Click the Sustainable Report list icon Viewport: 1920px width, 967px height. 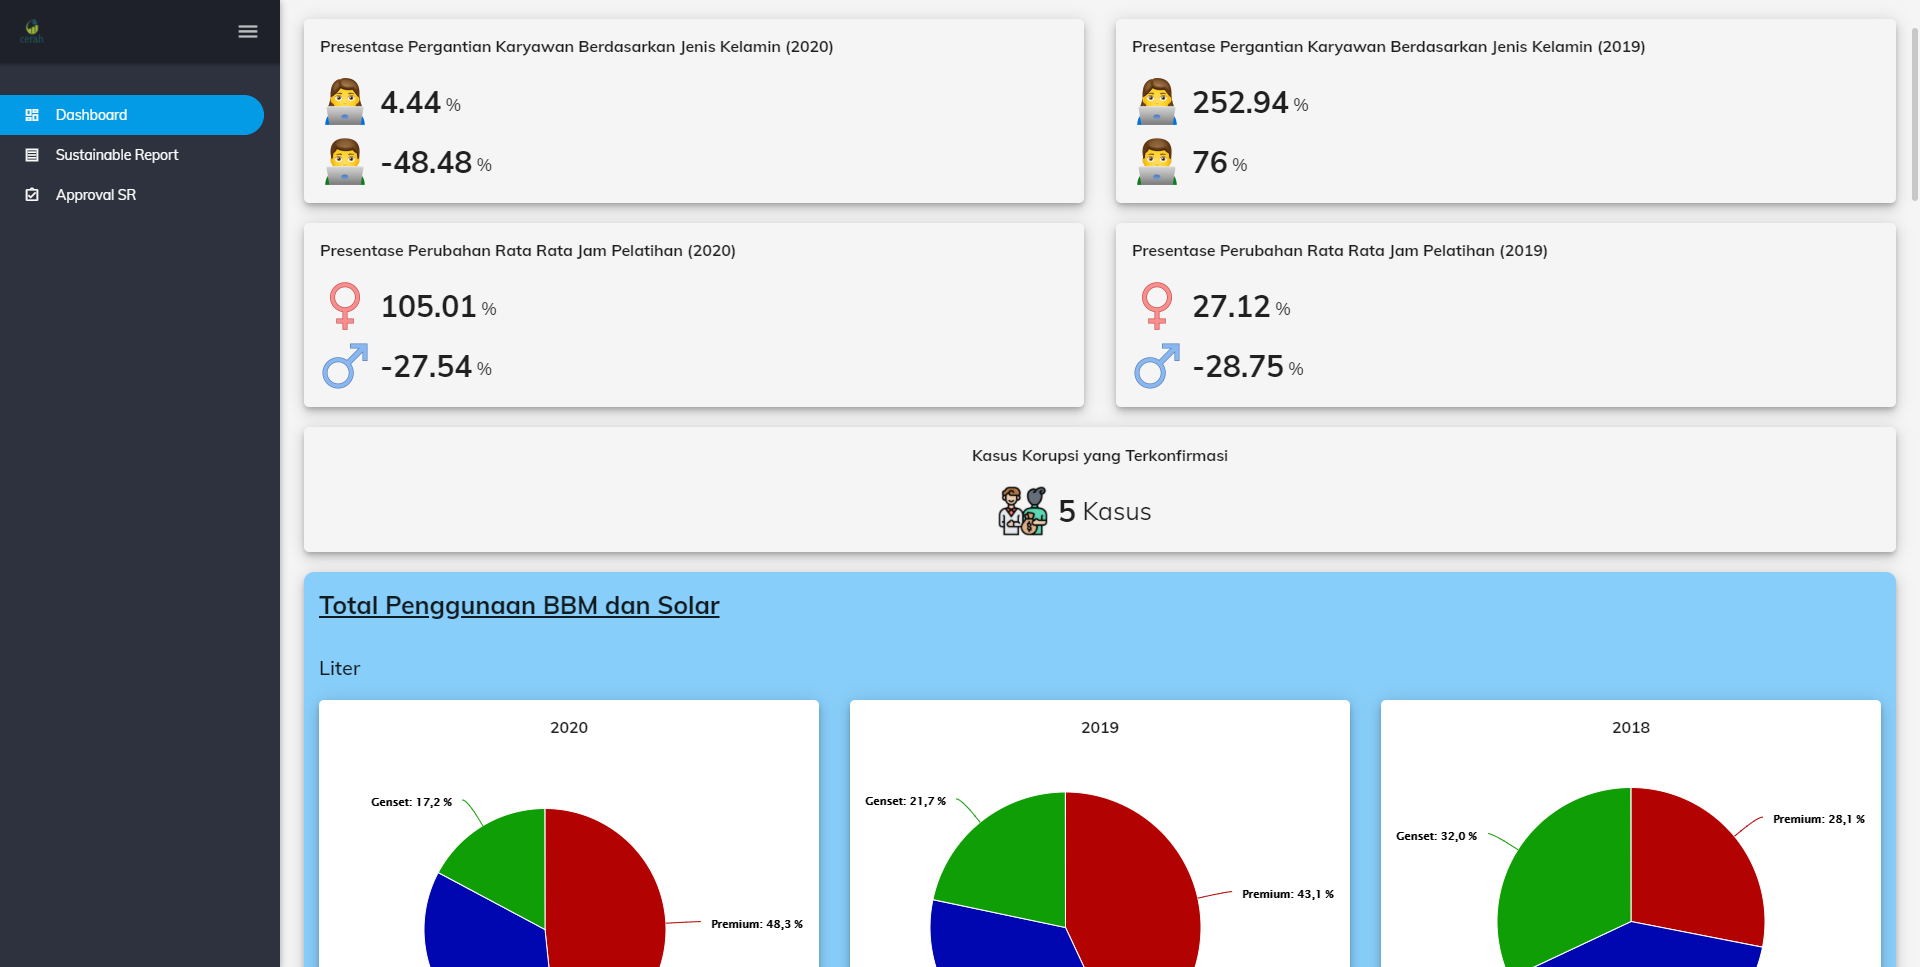32,155
